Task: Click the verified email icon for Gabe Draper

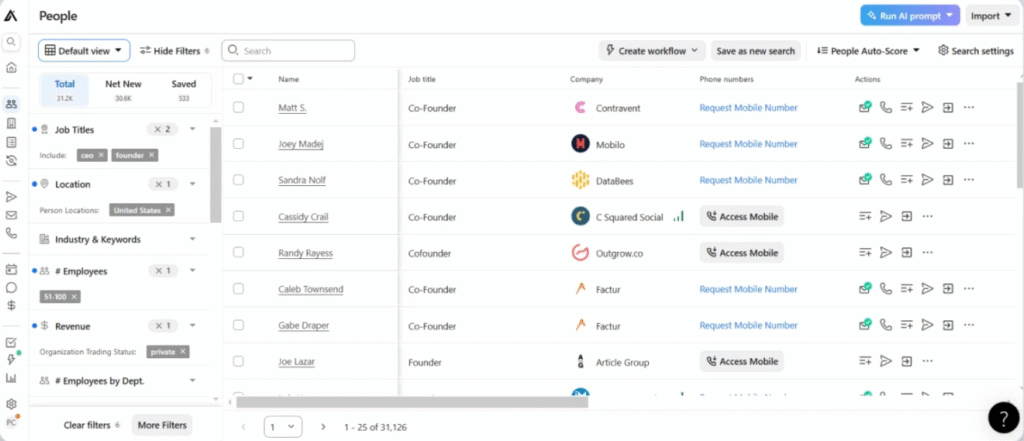Action: (x=865, y=325)
